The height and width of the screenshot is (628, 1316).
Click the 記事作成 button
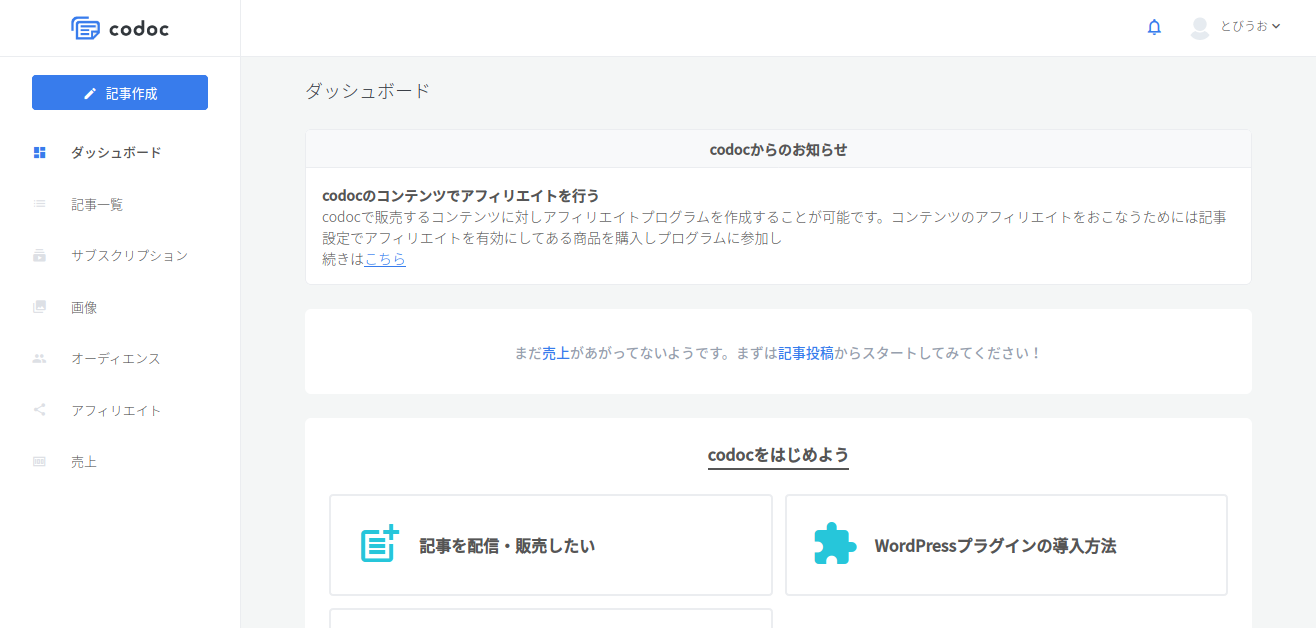120,93
